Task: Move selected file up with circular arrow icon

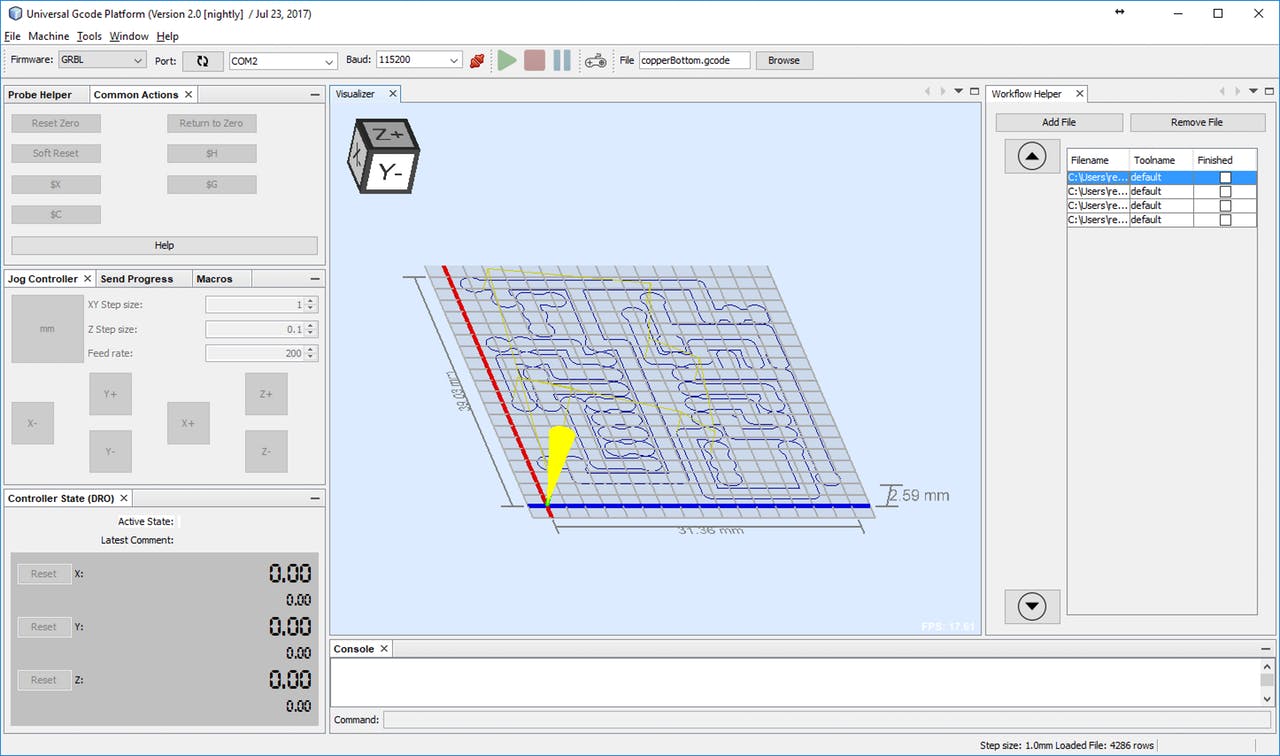Action: 1032,156
